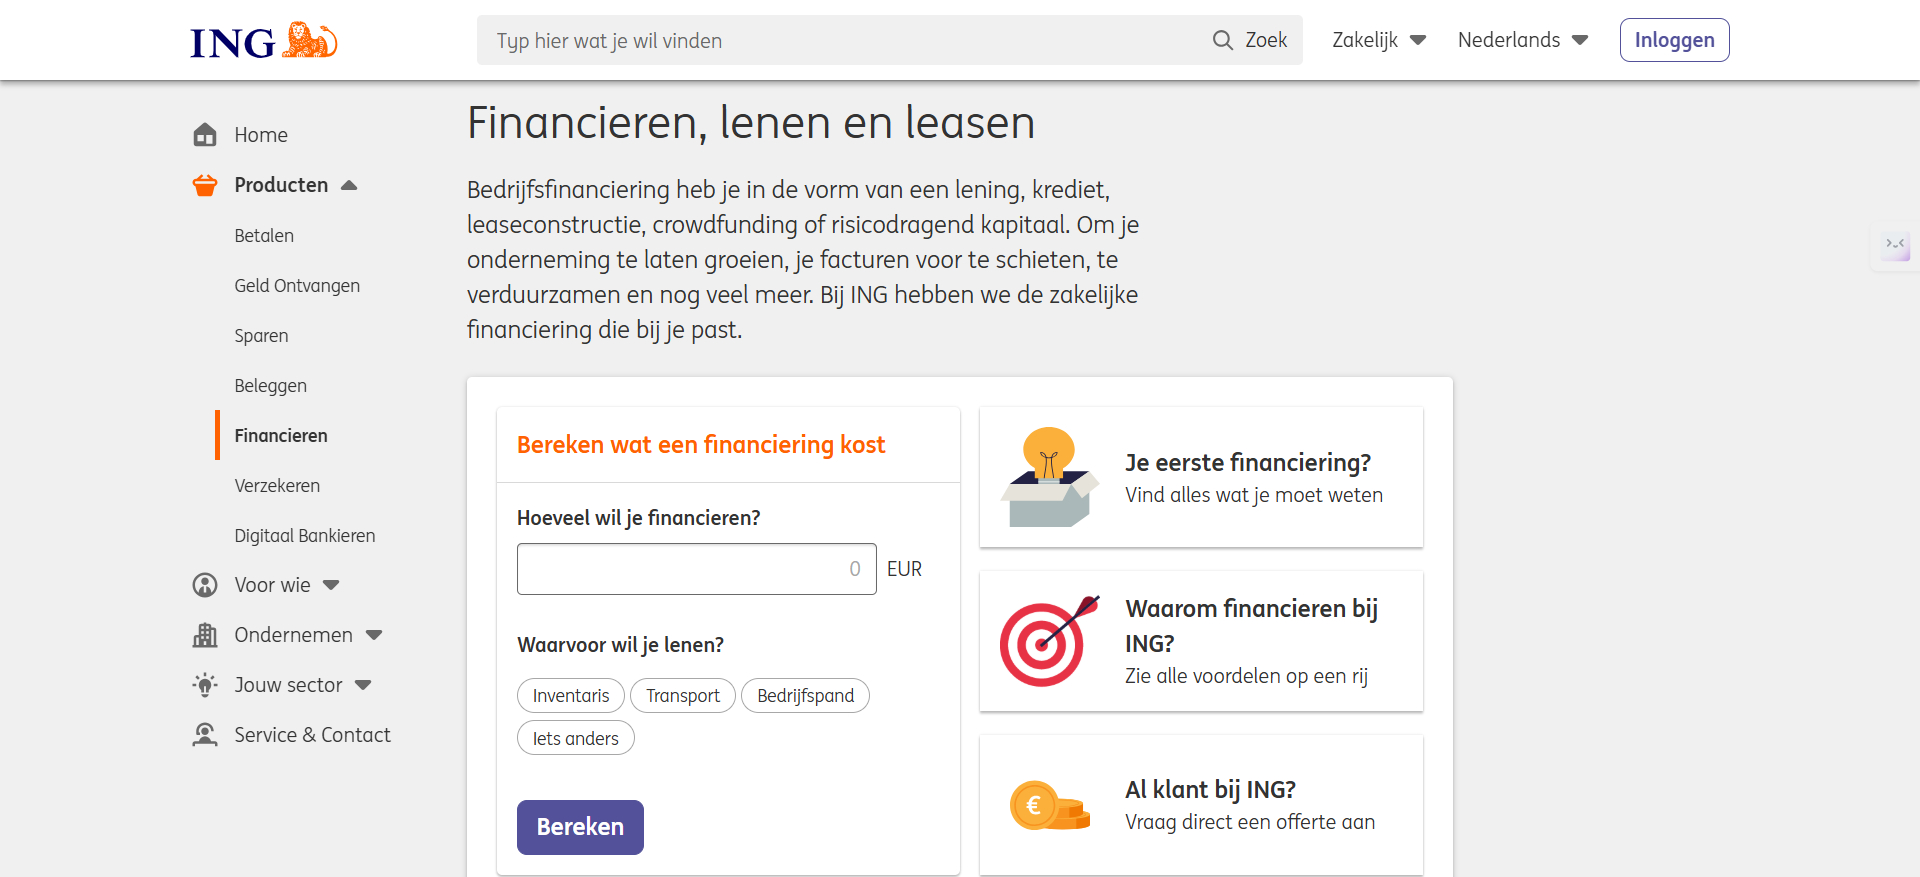Screen dimensions: 1920x877
Task: Go to Home in the sidebar
Action: pos(261,135)
